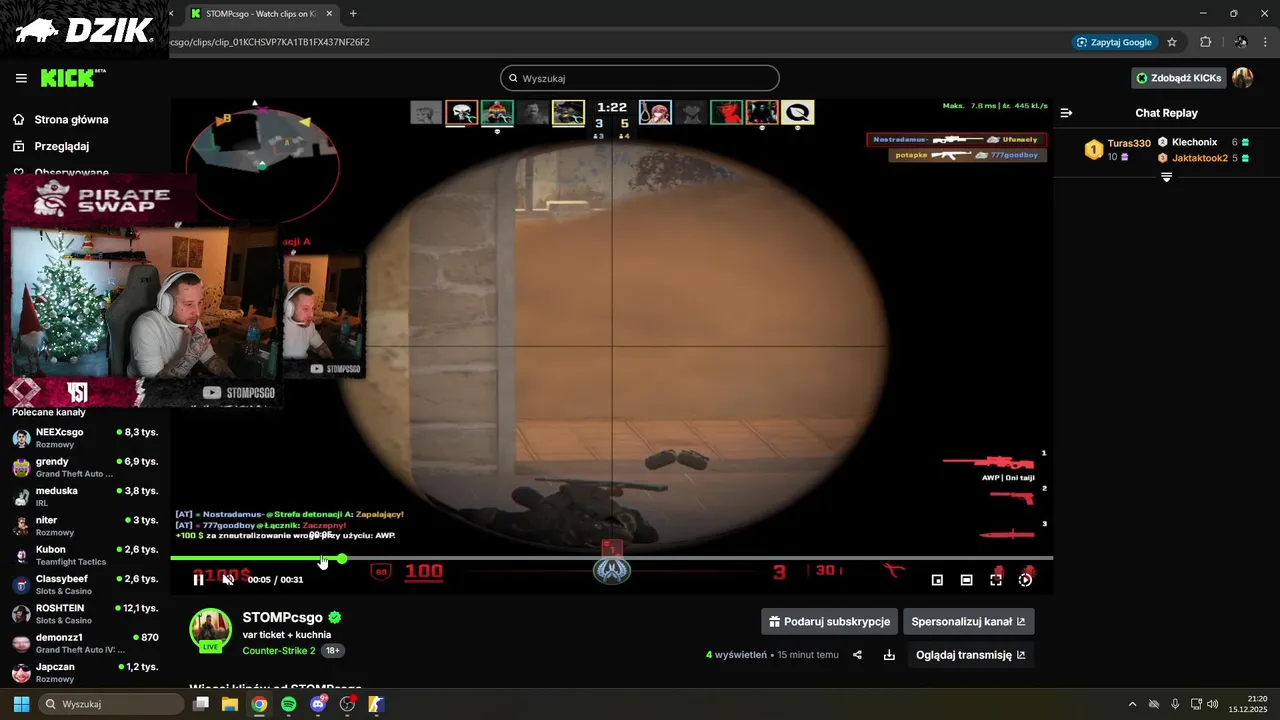1280x720 pixels.
Task: Open Chrome extensions puzzle icon
Action: pyautogui.click(x=1205, y=42)
